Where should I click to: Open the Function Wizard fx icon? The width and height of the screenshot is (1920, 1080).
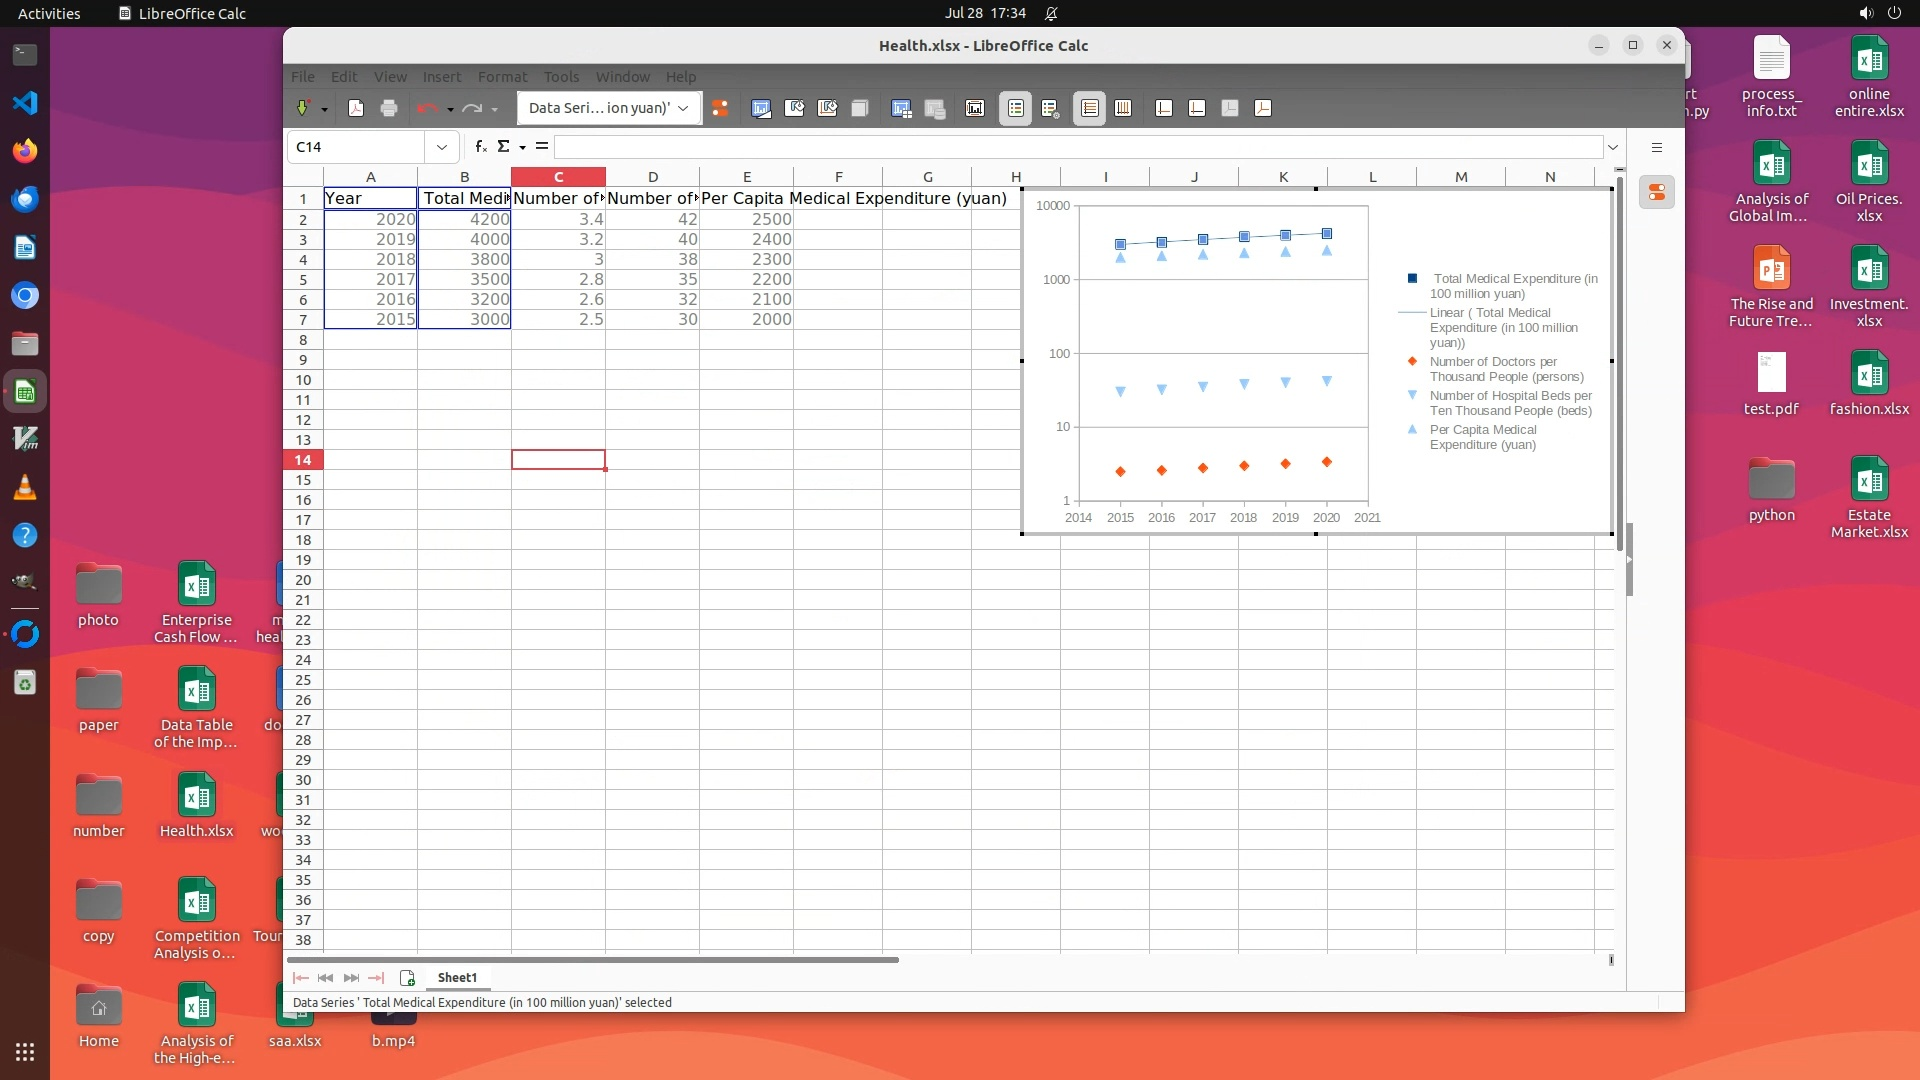pos(481,147)
